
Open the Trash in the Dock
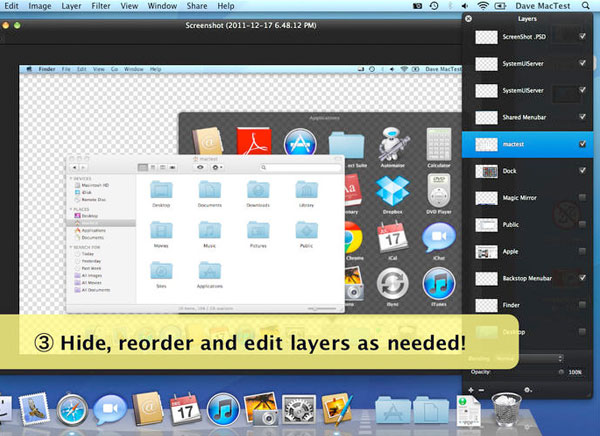506,410
